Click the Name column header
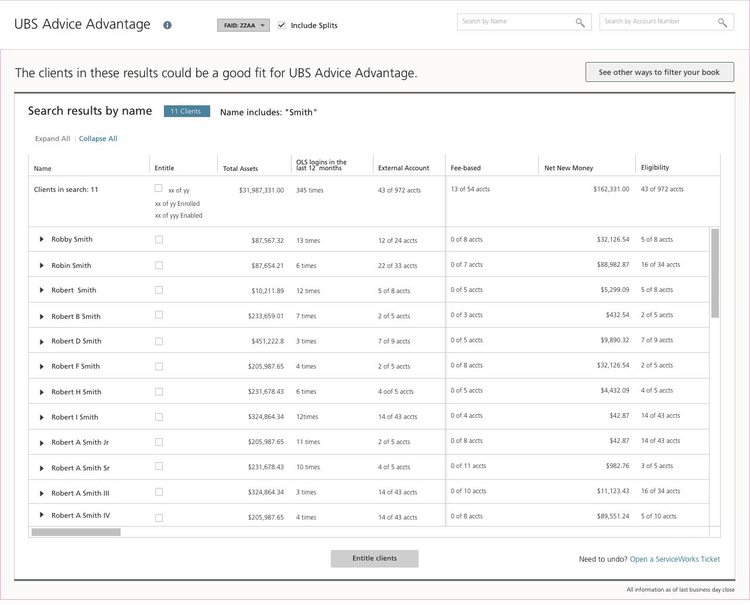The width and height of the screenshot is (750, 605). [x=43, y=168]
